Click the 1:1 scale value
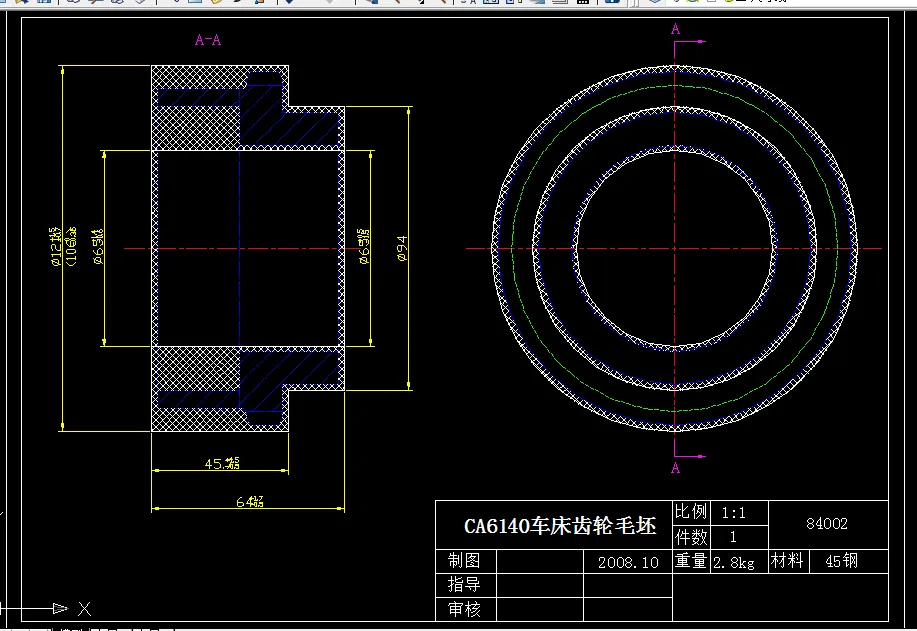 coord(733,513)
